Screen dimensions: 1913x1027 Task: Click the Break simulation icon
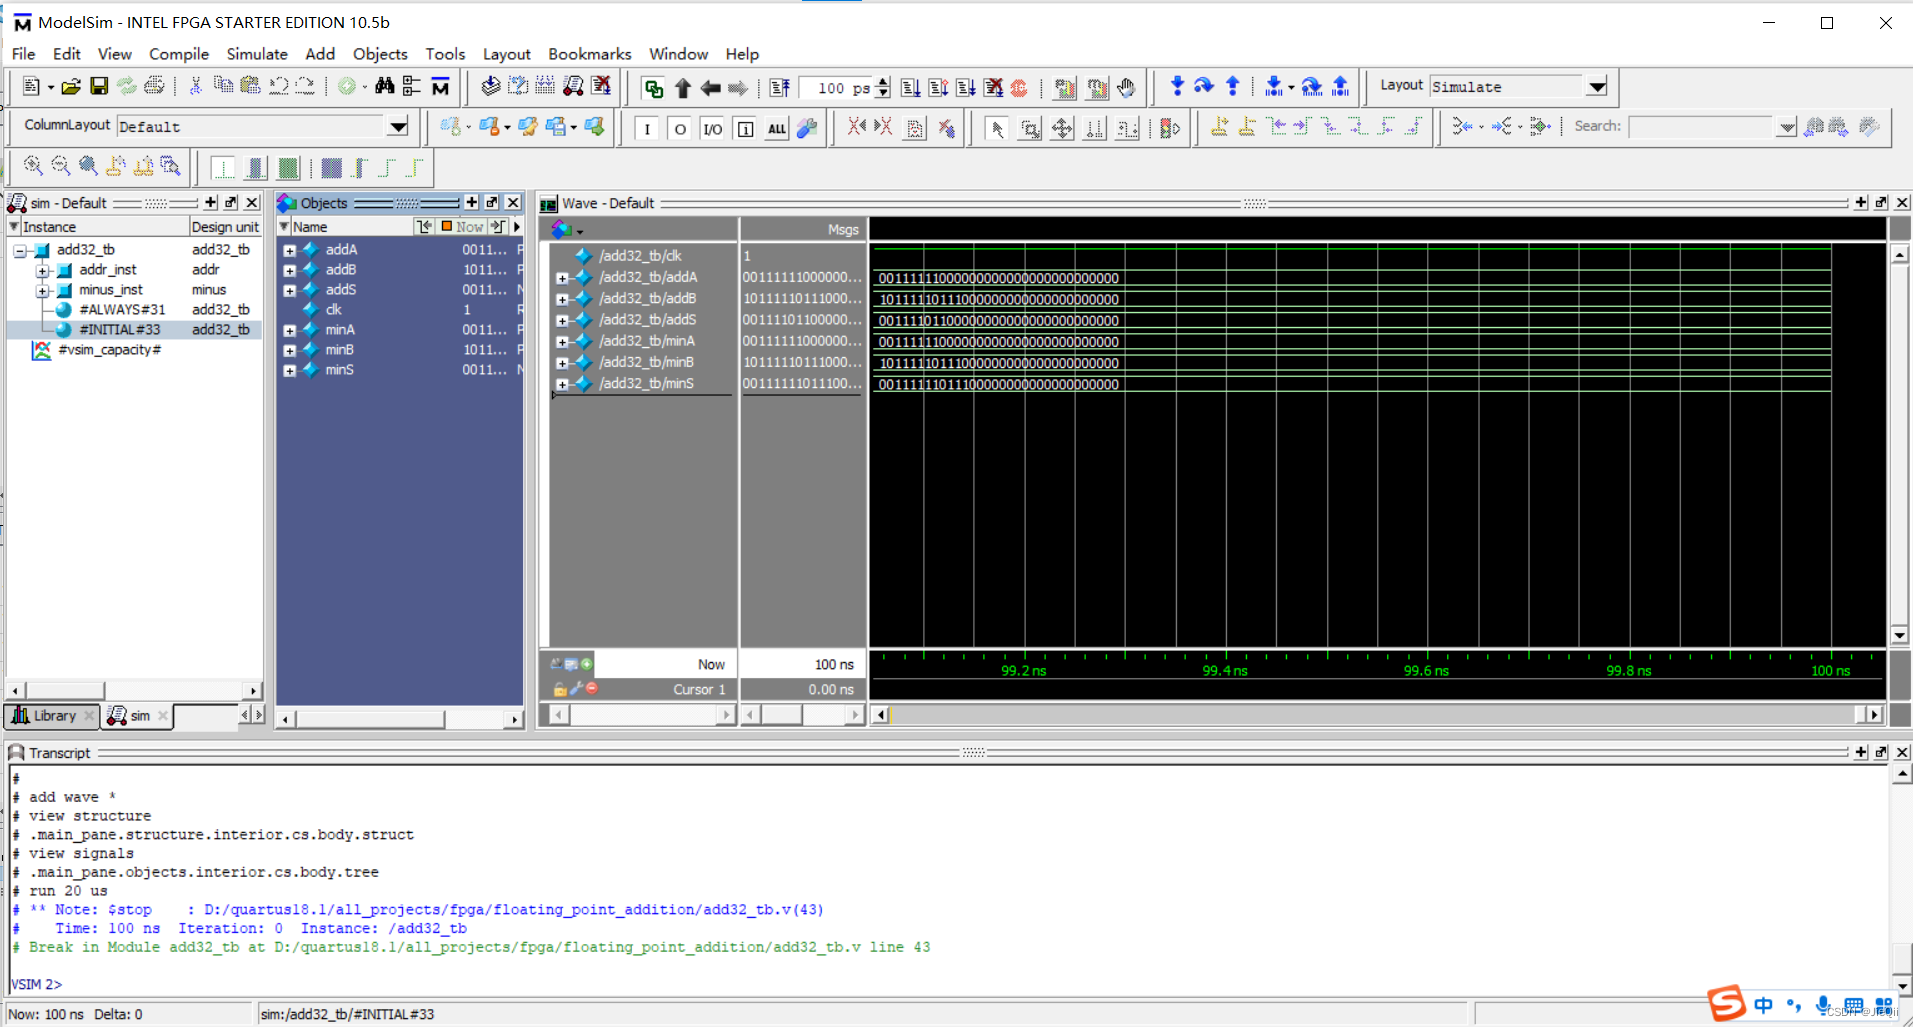tap(1018, 88)
